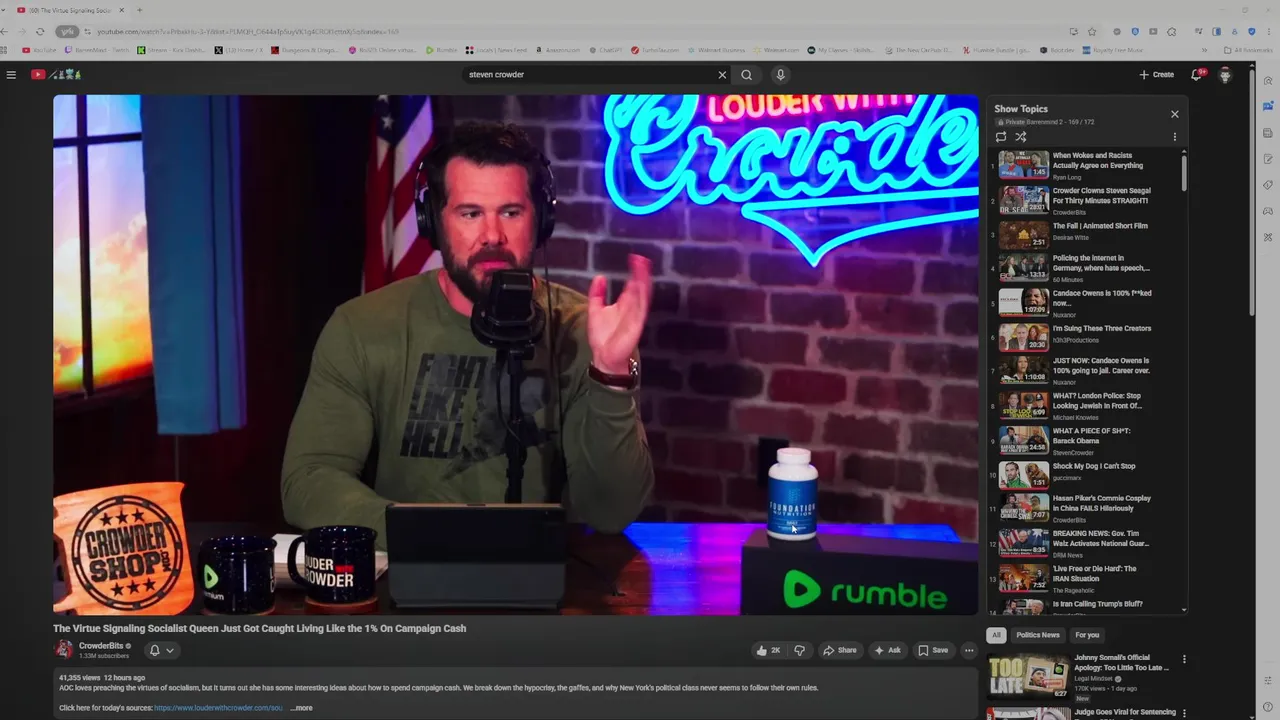Like the video with thumbs up
Viewport: 1280px width, 720px height.
click(x=768, y=650)
